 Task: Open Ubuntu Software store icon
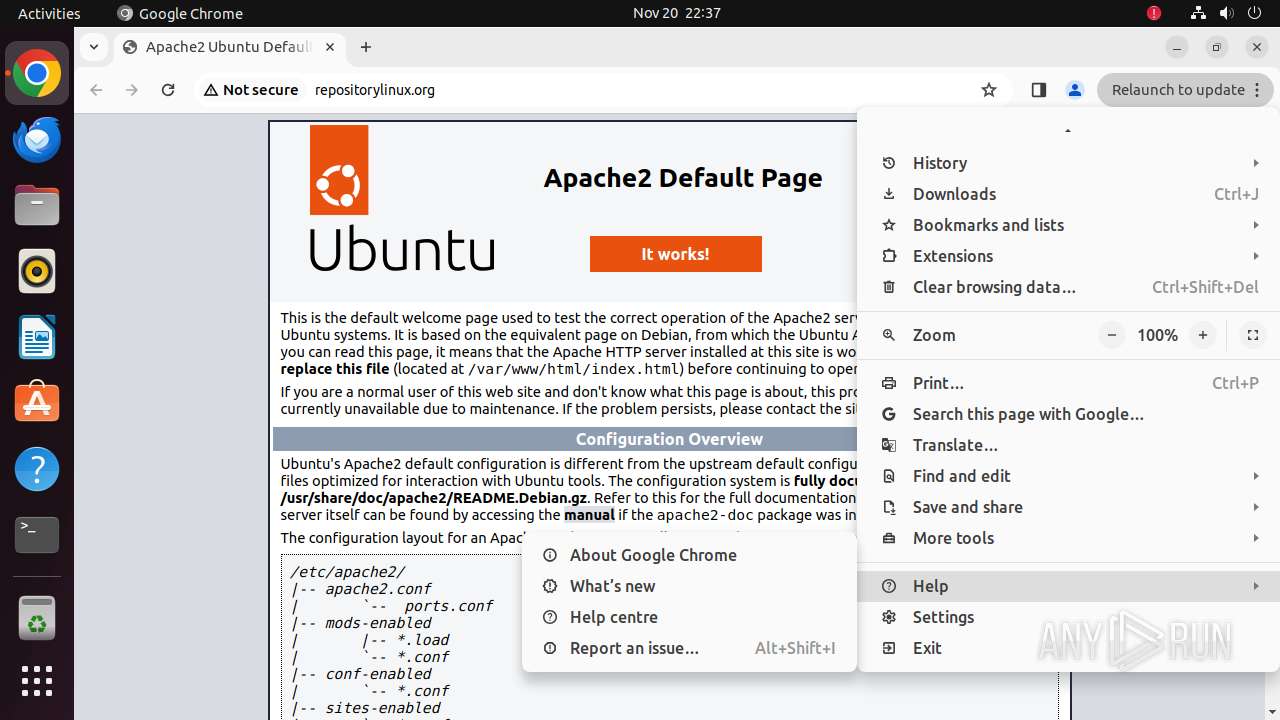37,402
